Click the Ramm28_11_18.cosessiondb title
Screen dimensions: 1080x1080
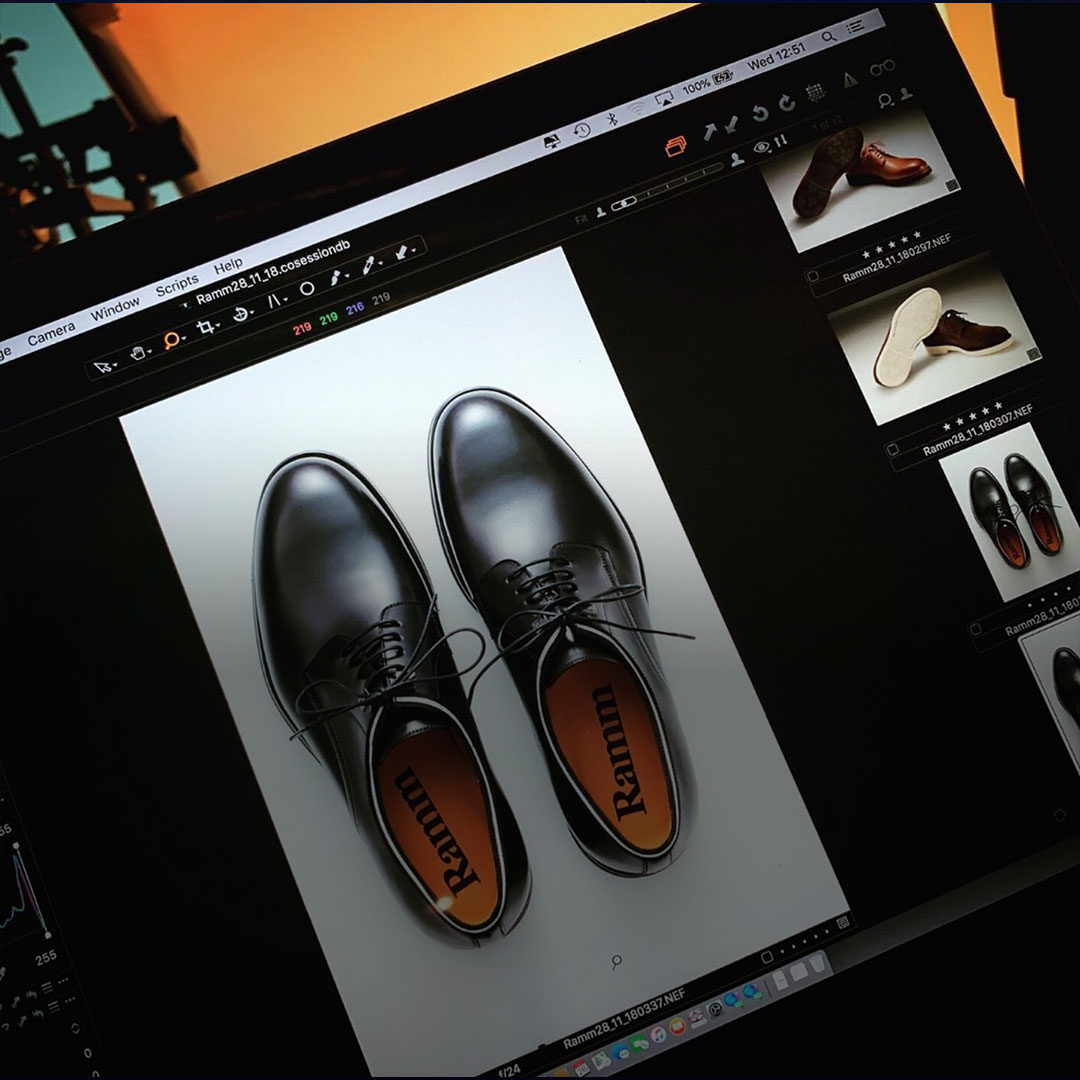pyautogui.click(x=272, y=273)
